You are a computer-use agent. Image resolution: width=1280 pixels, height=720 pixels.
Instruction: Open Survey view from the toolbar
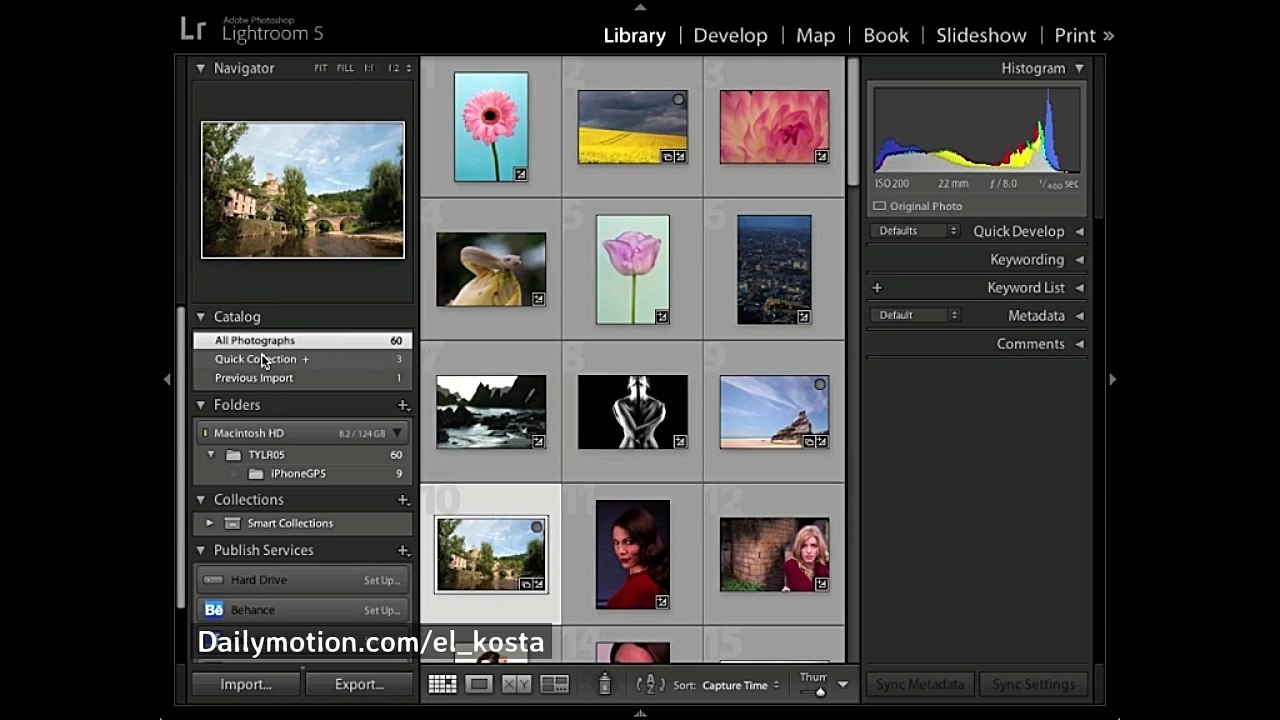(554, 684)
